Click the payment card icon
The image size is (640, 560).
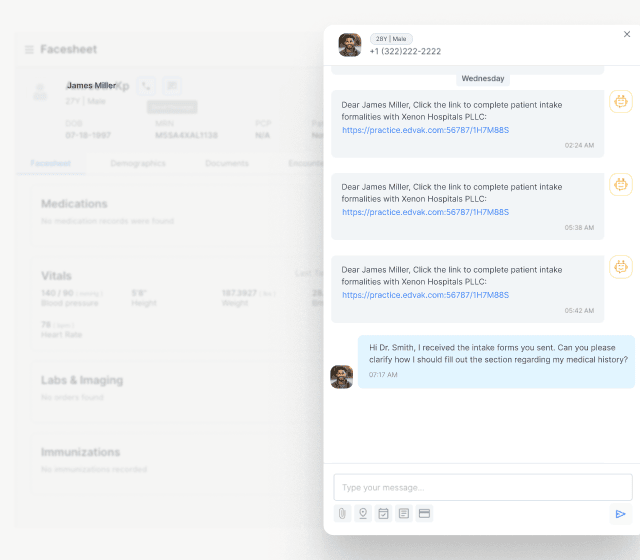click(x=424, y=513)
